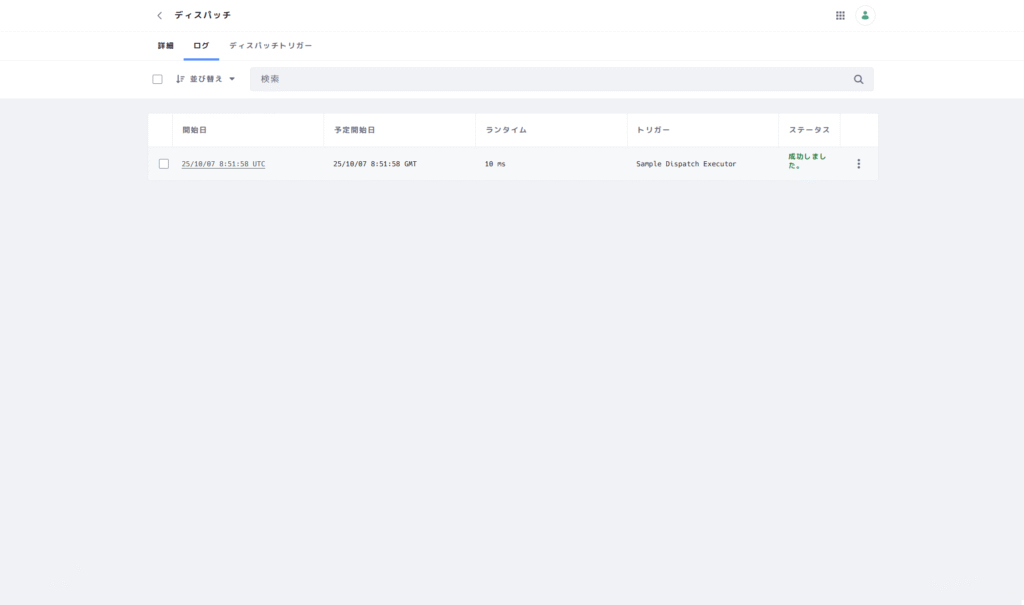Viewport: 1024px width, 605px height.
Task: Click the 予定開始日 column header
Action: coord(354,130)
